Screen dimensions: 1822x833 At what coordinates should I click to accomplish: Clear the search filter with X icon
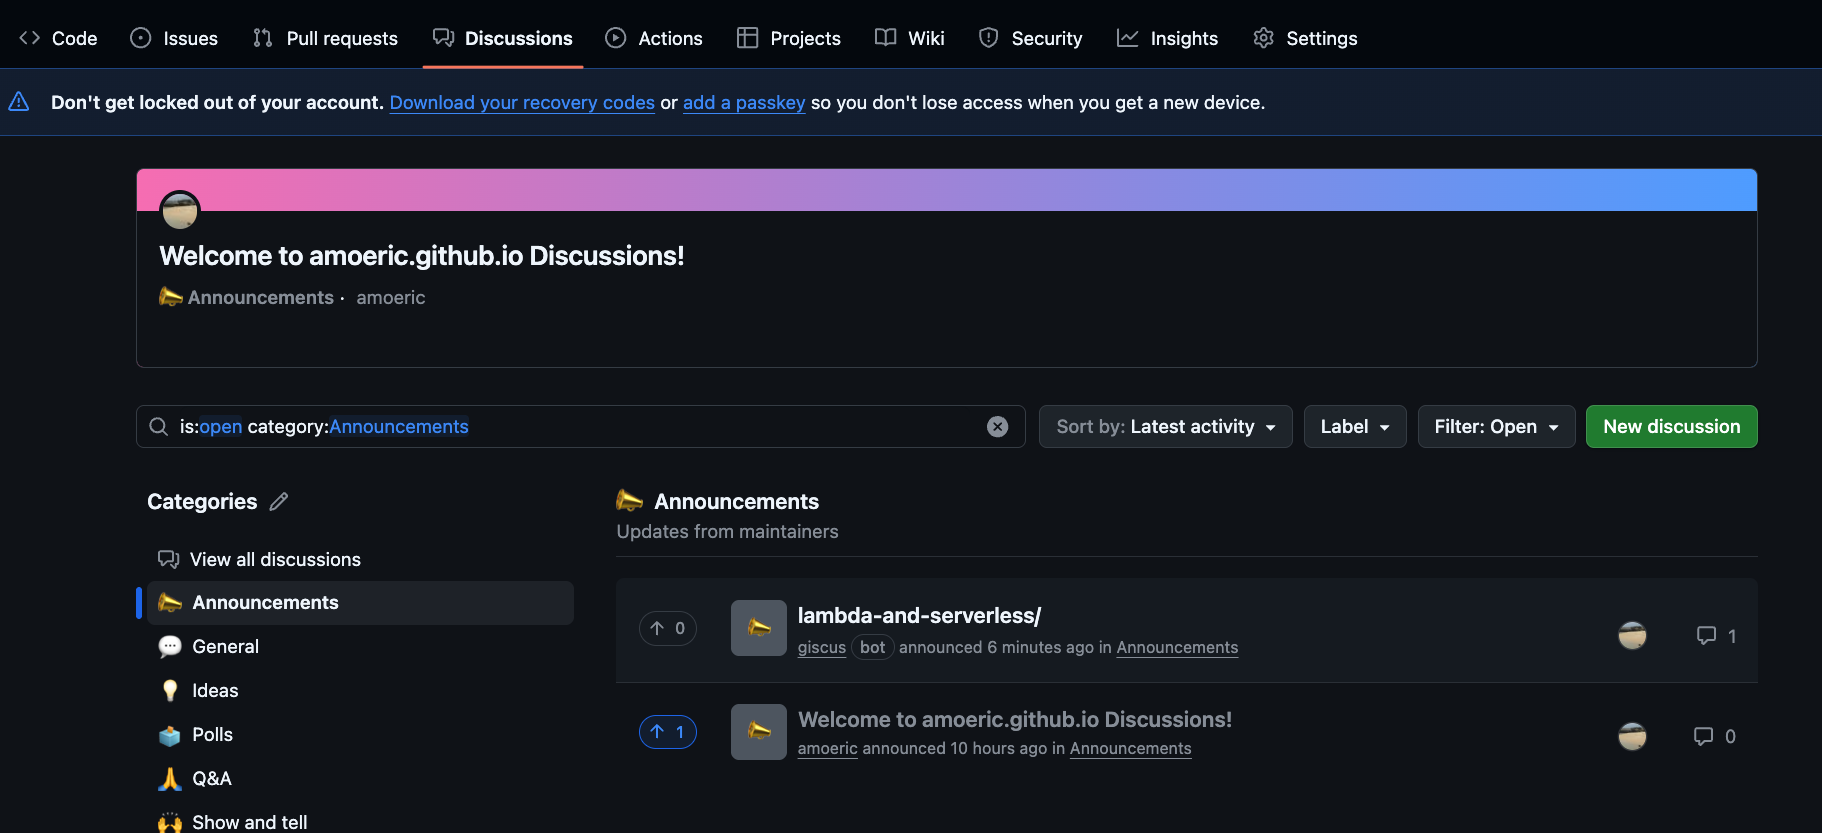[997, 427]
